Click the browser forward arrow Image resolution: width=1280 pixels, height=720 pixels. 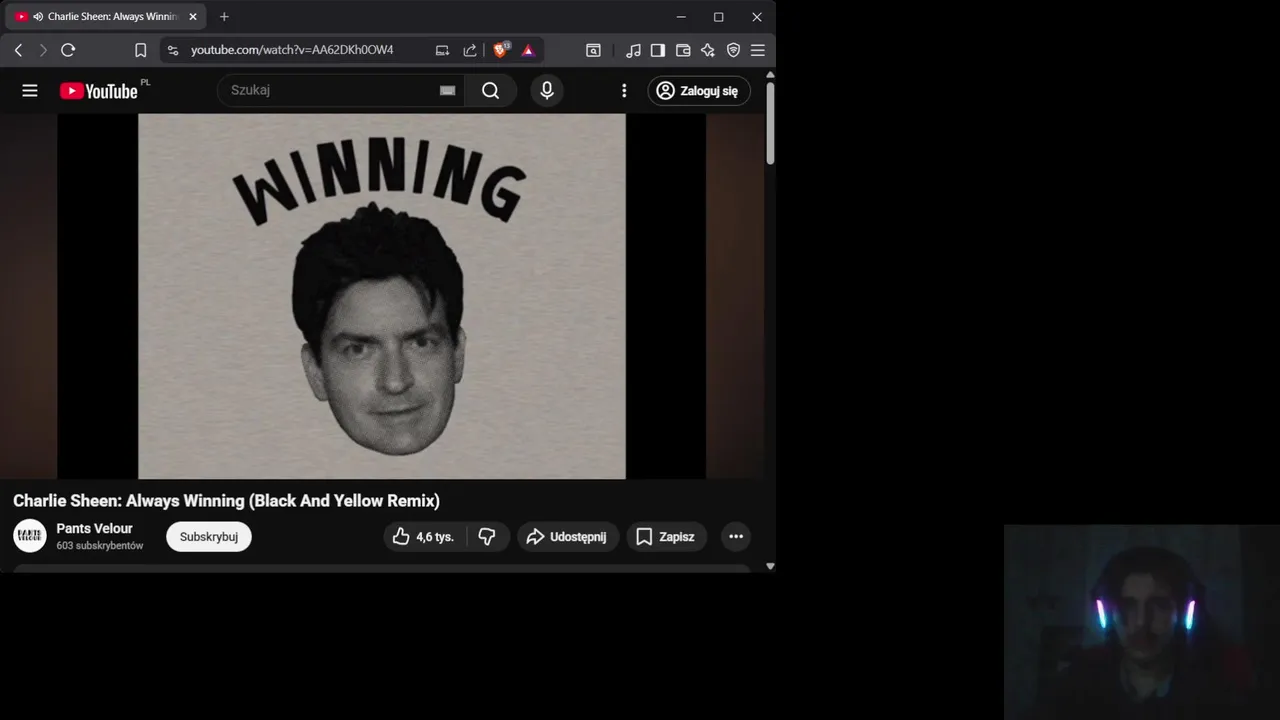[x=43, y=50]
